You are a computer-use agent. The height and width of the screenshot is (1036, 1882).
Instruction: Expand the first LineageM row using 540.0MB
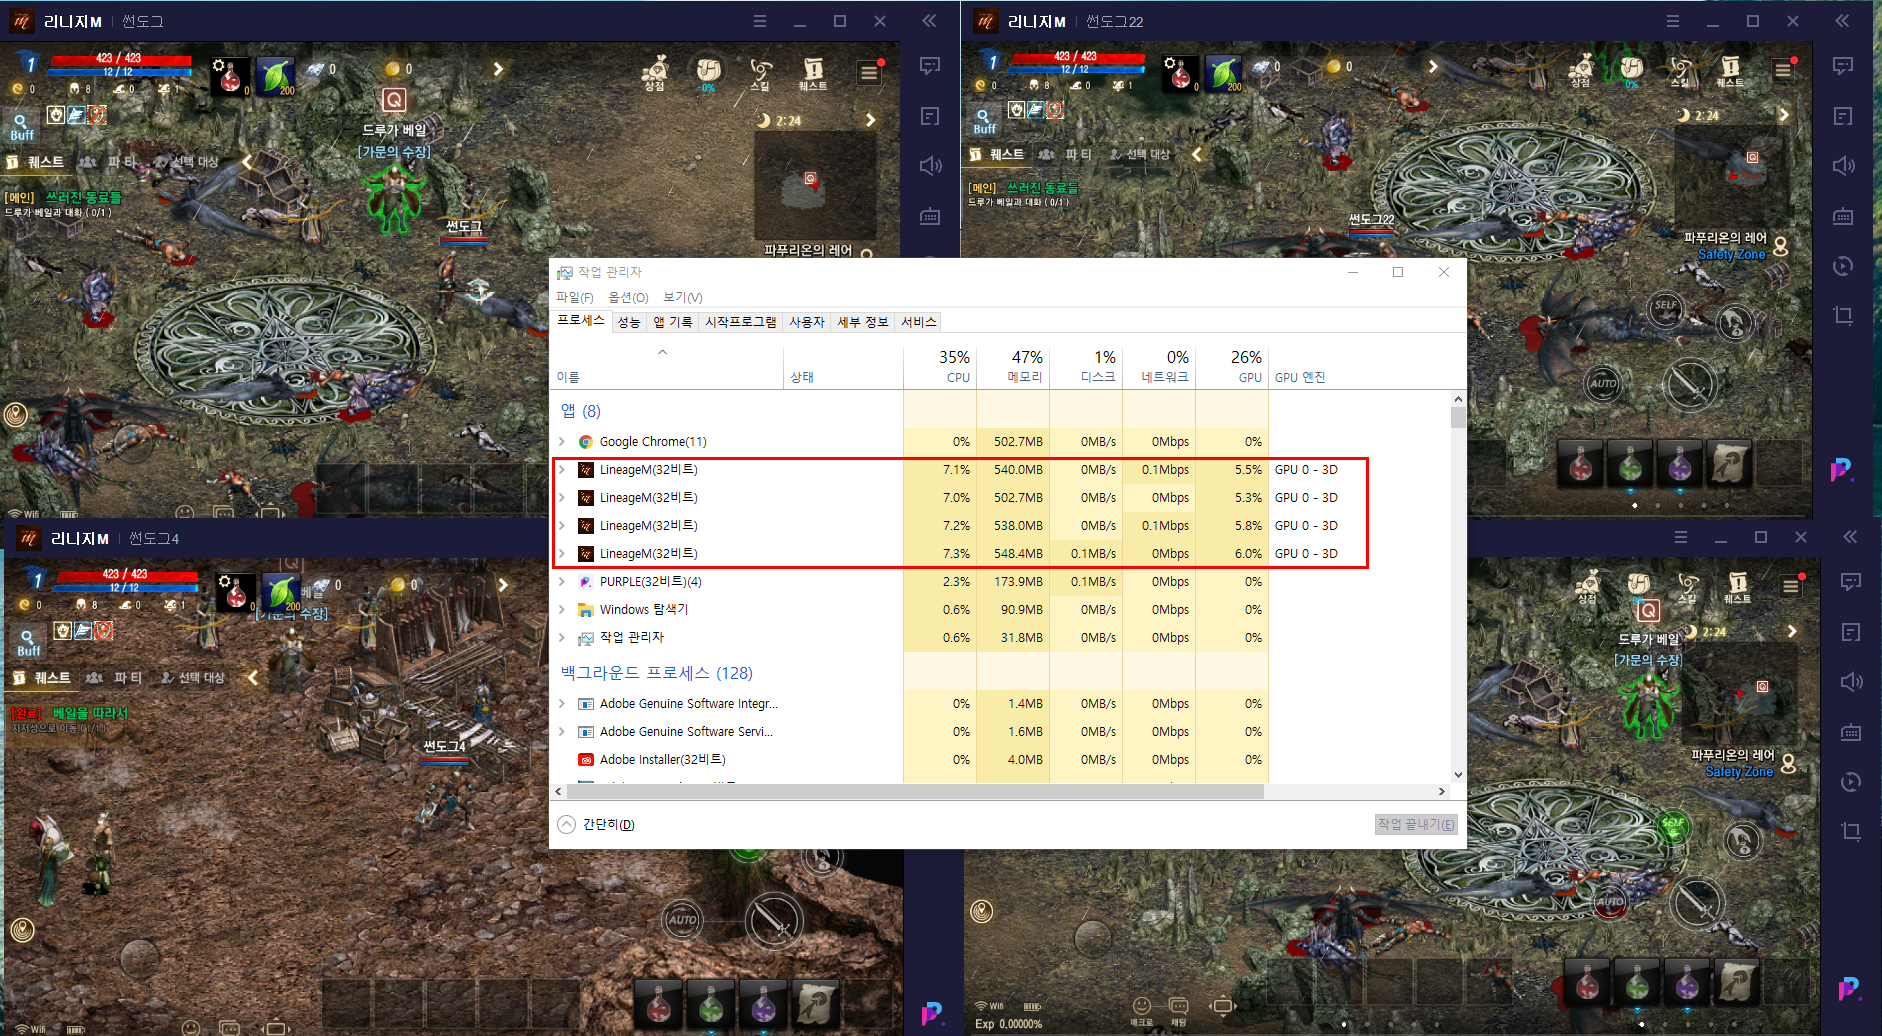[562, 469]
